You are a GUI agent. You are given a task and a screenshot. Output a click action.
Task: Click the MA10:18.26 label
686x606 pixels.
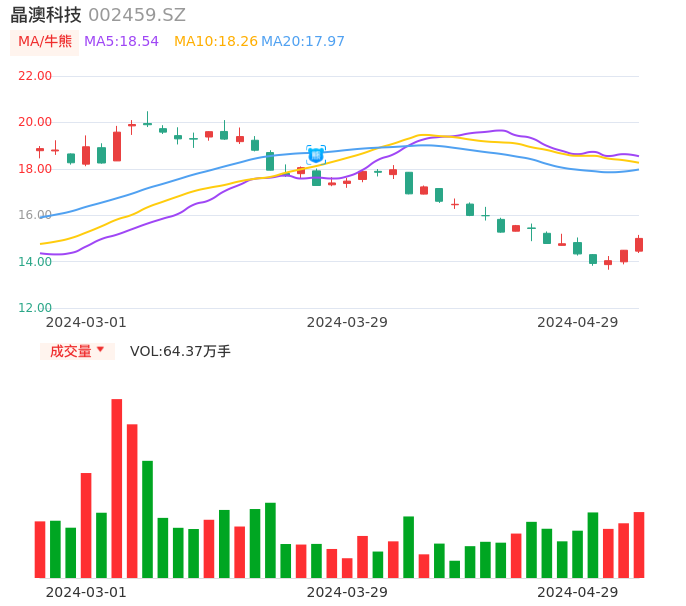(216, 42)
